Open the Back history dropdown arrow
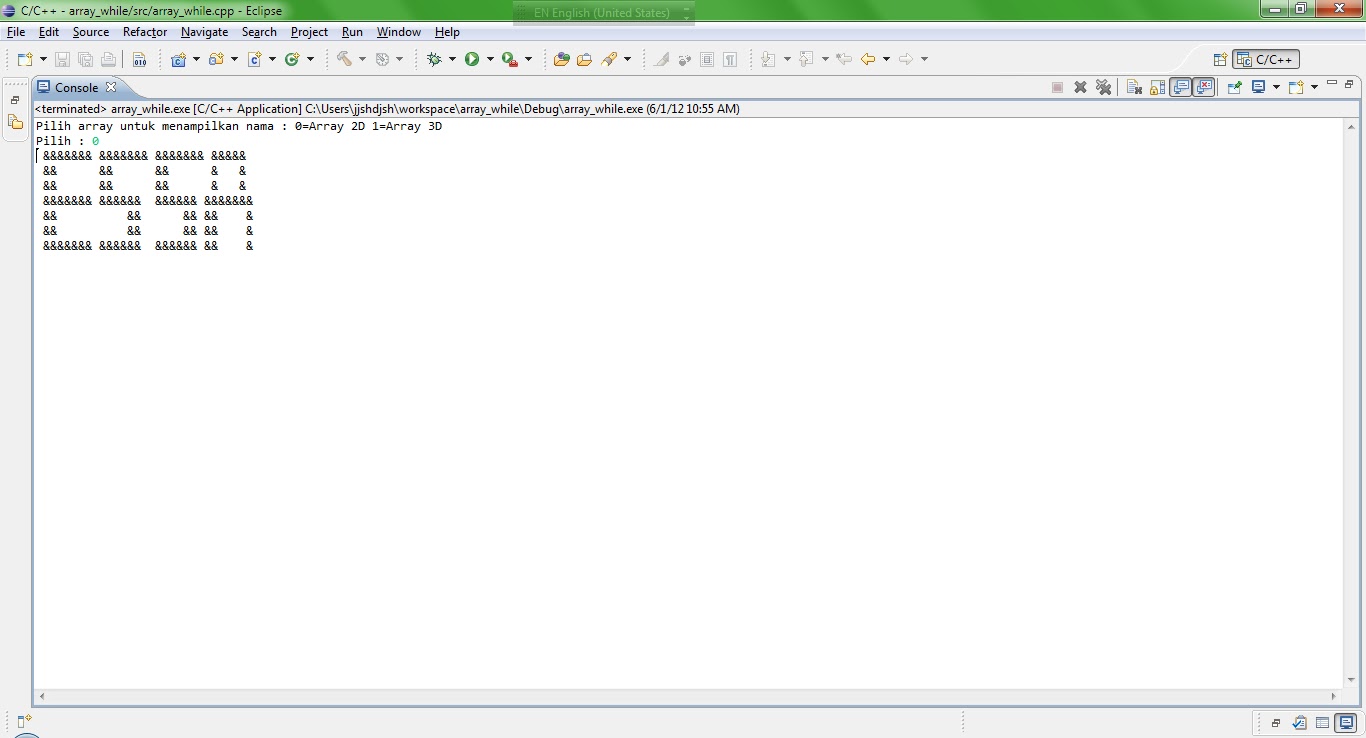 [886, 59]
